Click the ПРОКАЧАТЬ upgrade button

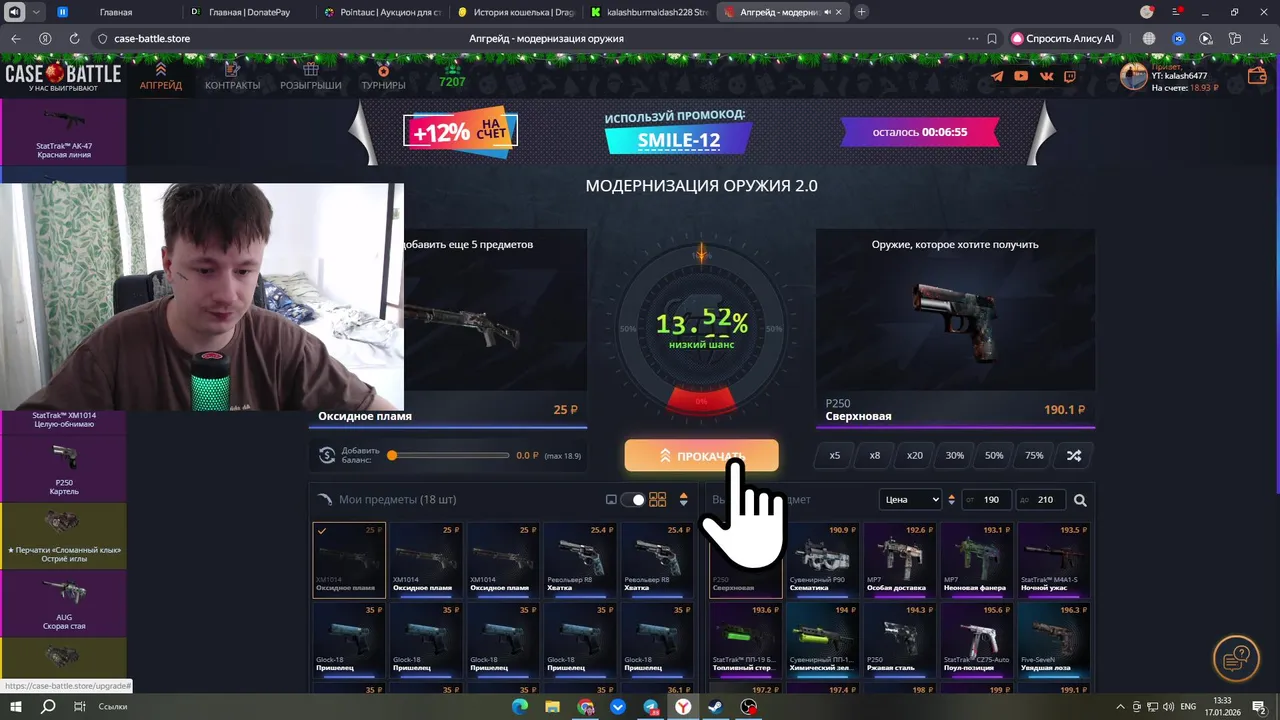point(702,455)
